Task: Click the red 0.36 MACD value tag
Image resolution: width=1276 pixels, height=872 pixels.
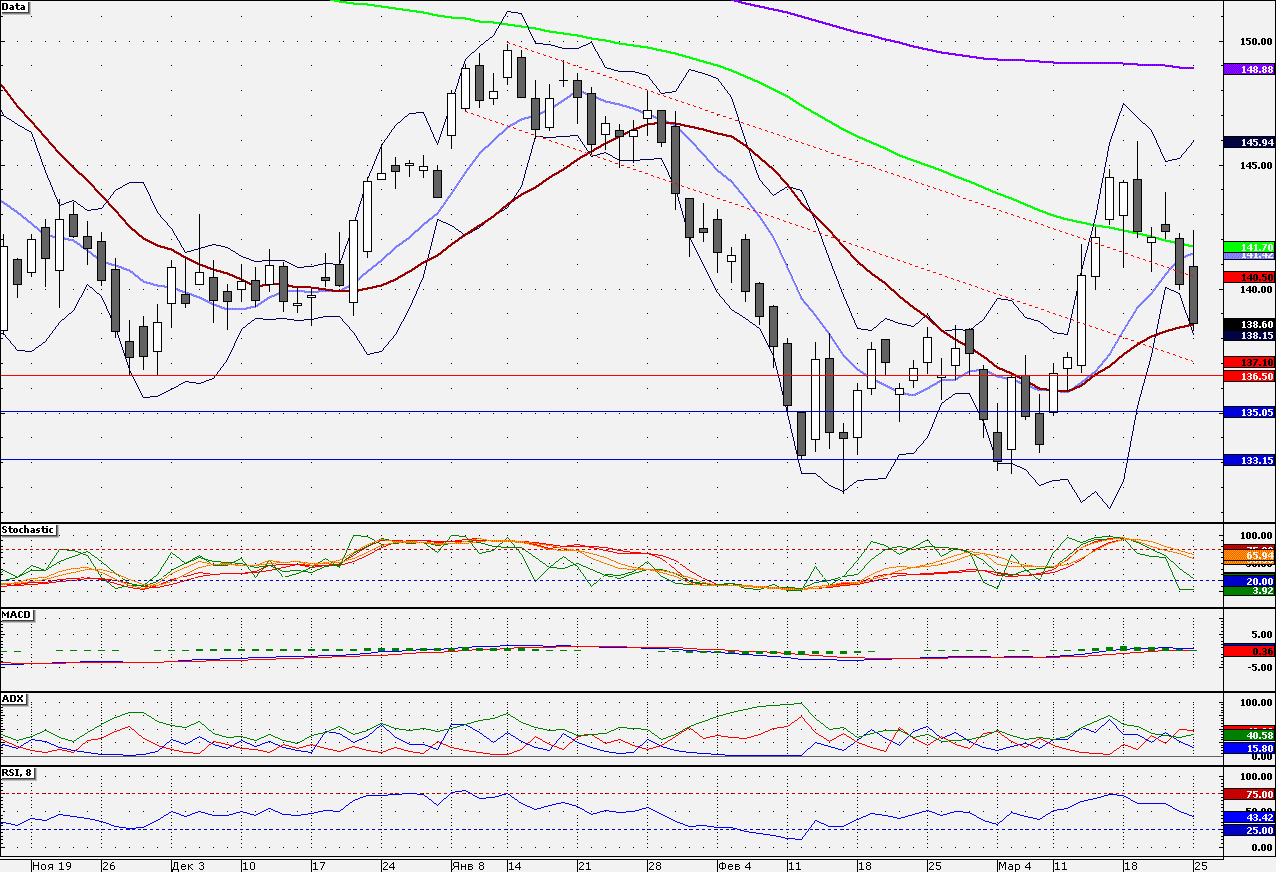Action: [x=1249, y=651]
